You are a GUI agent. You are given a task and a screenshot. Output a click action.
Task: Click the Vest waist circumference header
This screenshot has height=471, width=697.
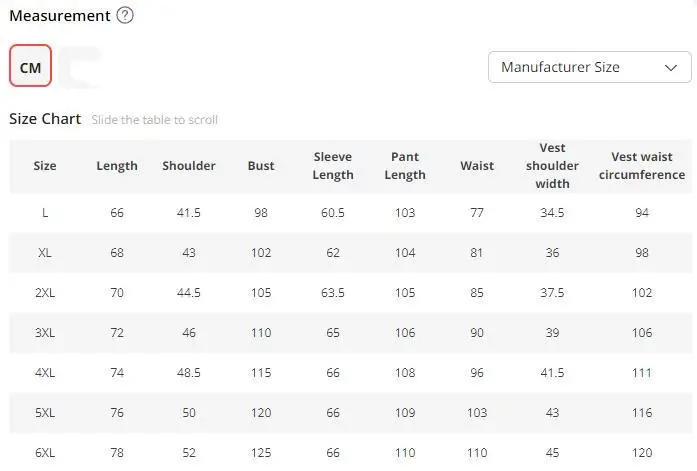coord(642,166)
